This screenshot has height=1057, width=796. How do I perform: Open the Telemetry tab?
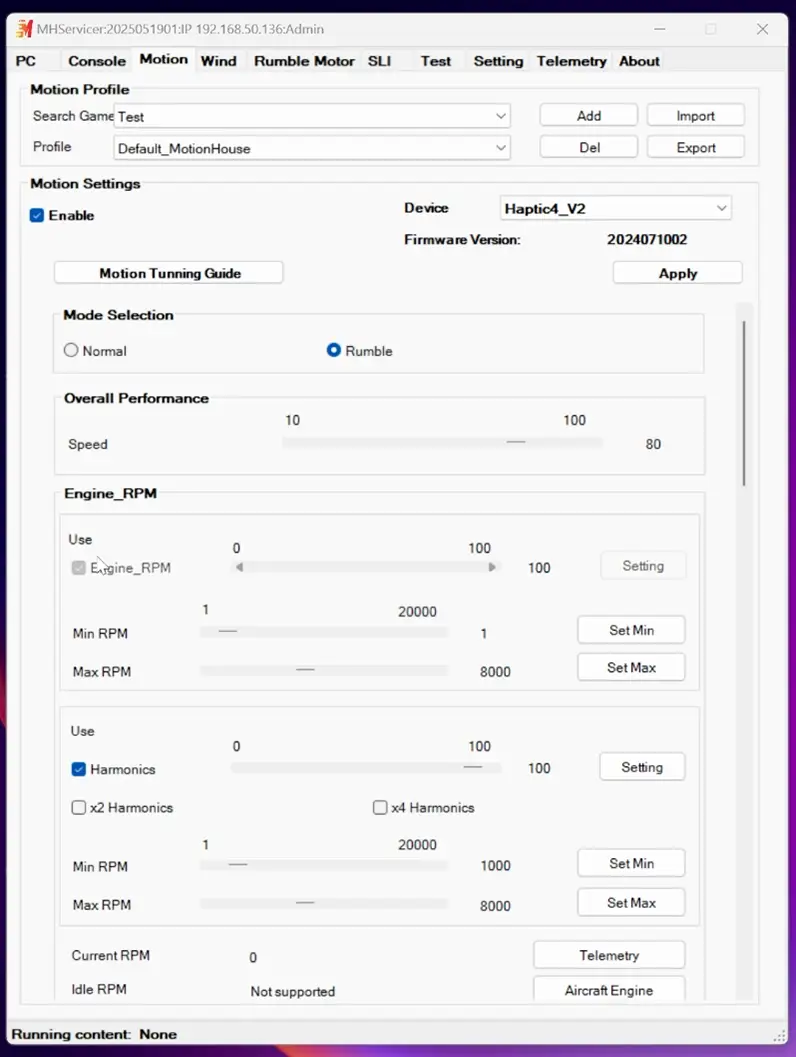(572, 61)
